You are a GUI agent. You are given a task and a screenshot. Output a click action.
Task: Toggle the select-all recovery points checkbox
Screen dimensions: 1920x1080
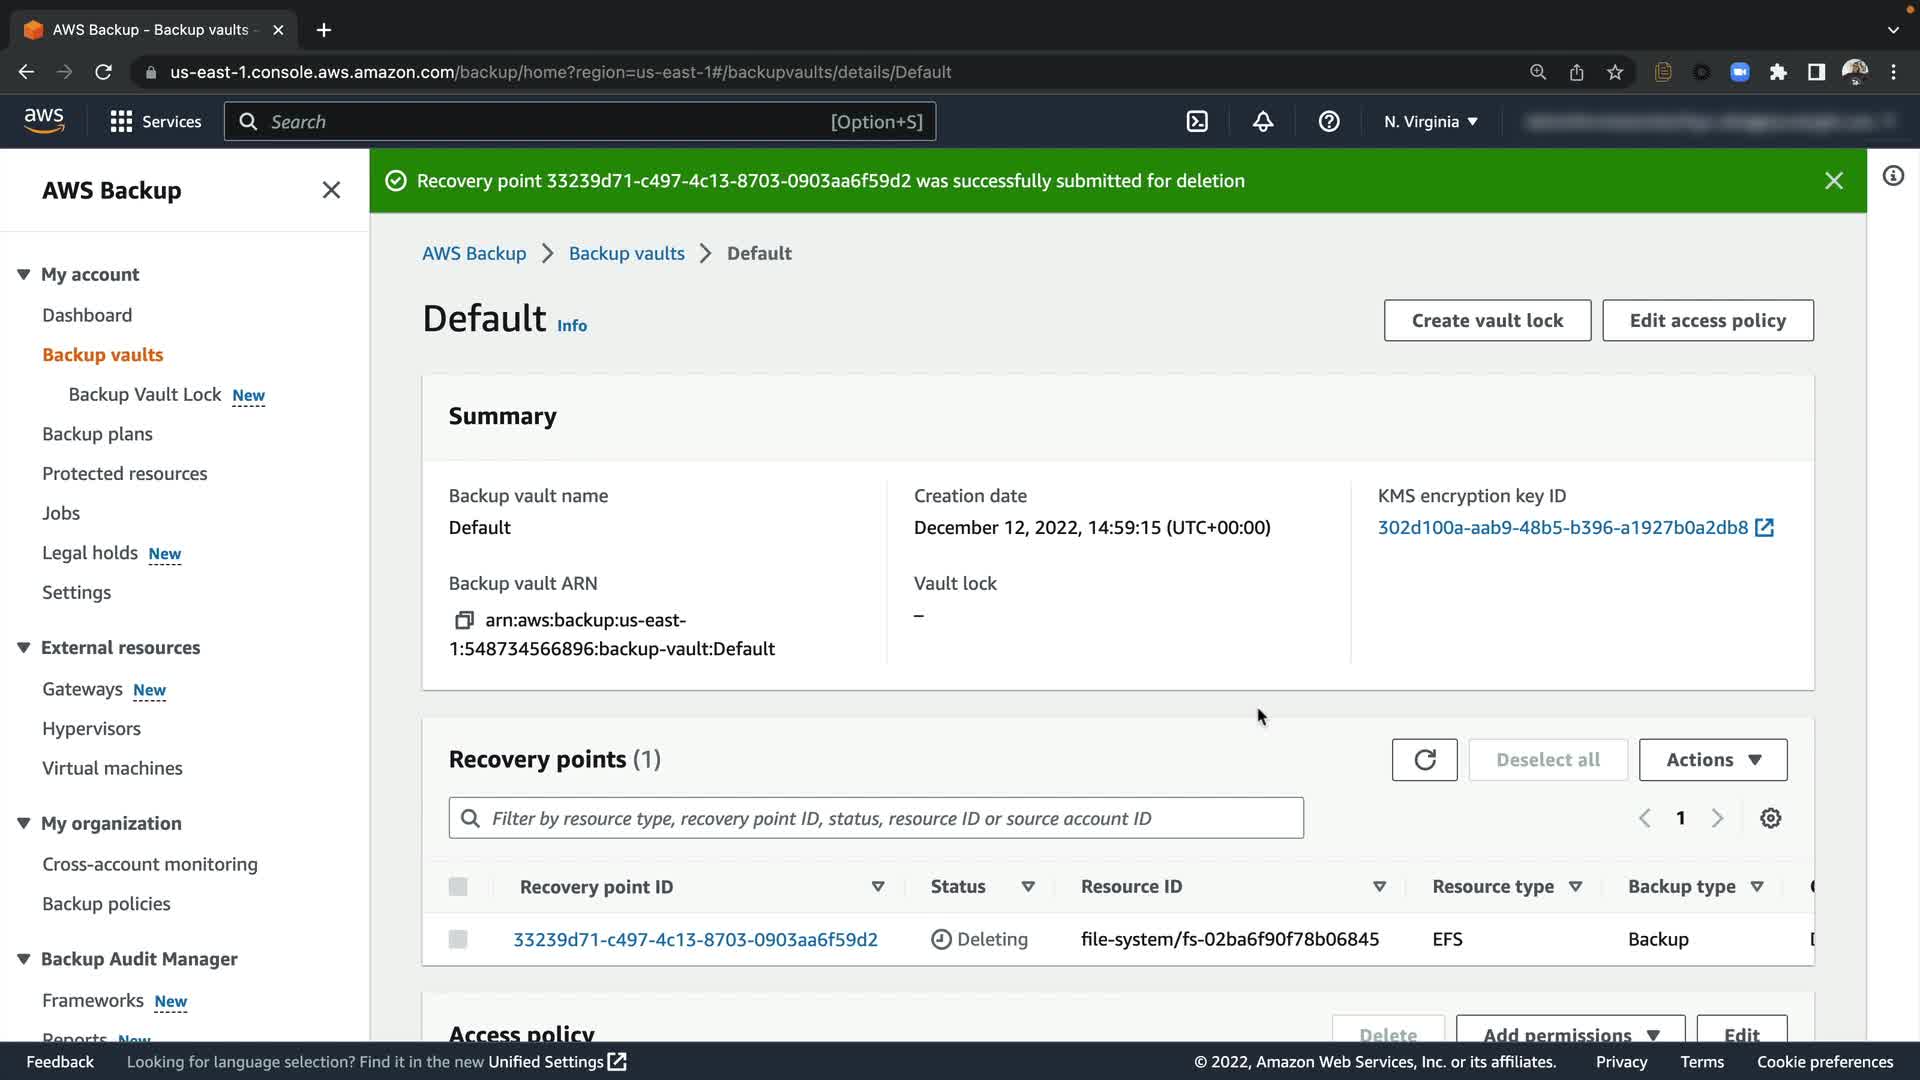[x=458, y=887]
